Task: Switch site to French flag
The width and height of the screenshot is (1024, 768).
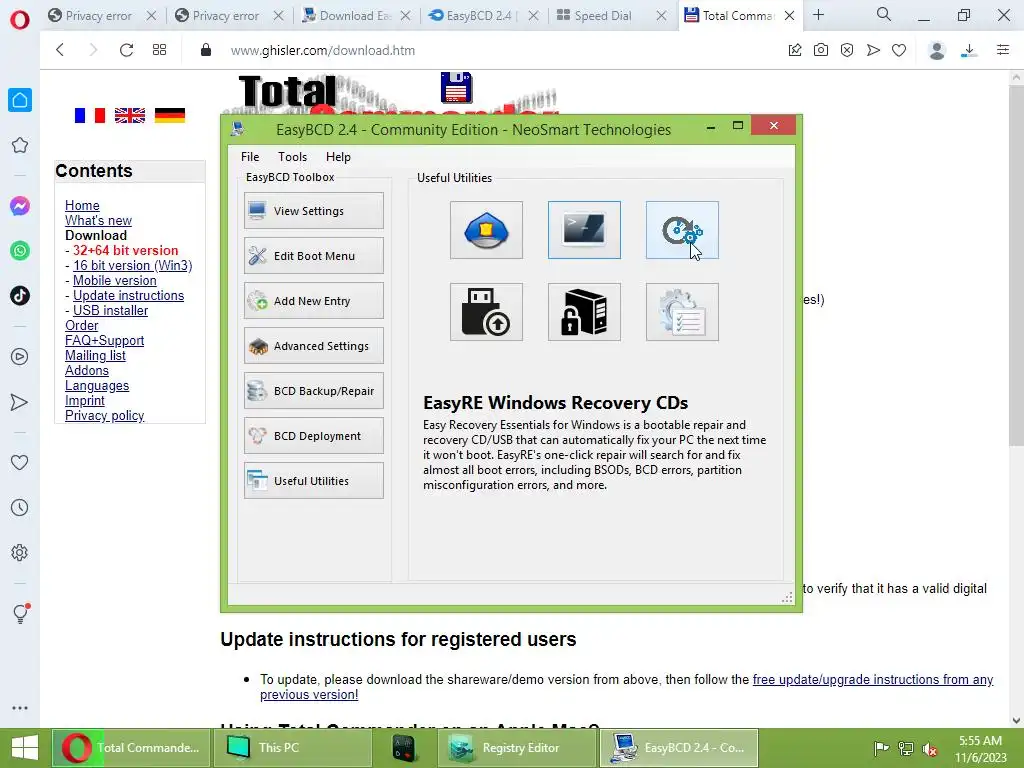Action: coord(89,116)
